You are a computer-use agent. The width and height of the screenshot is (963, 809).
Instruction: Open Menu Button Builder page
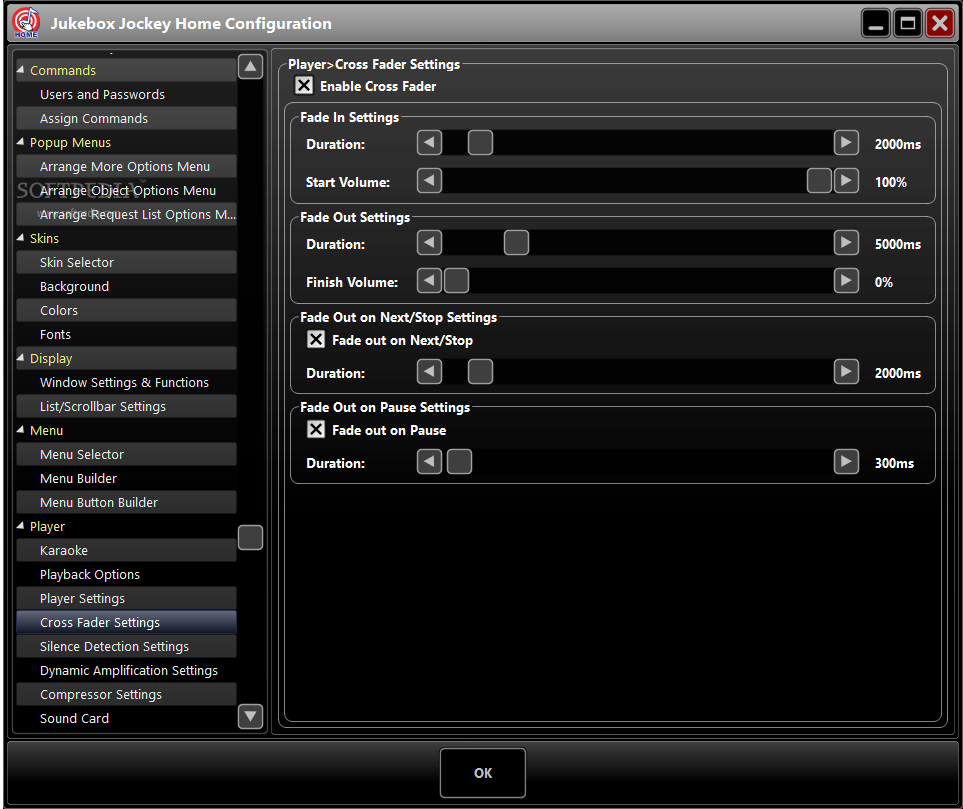tap(127, 502)
